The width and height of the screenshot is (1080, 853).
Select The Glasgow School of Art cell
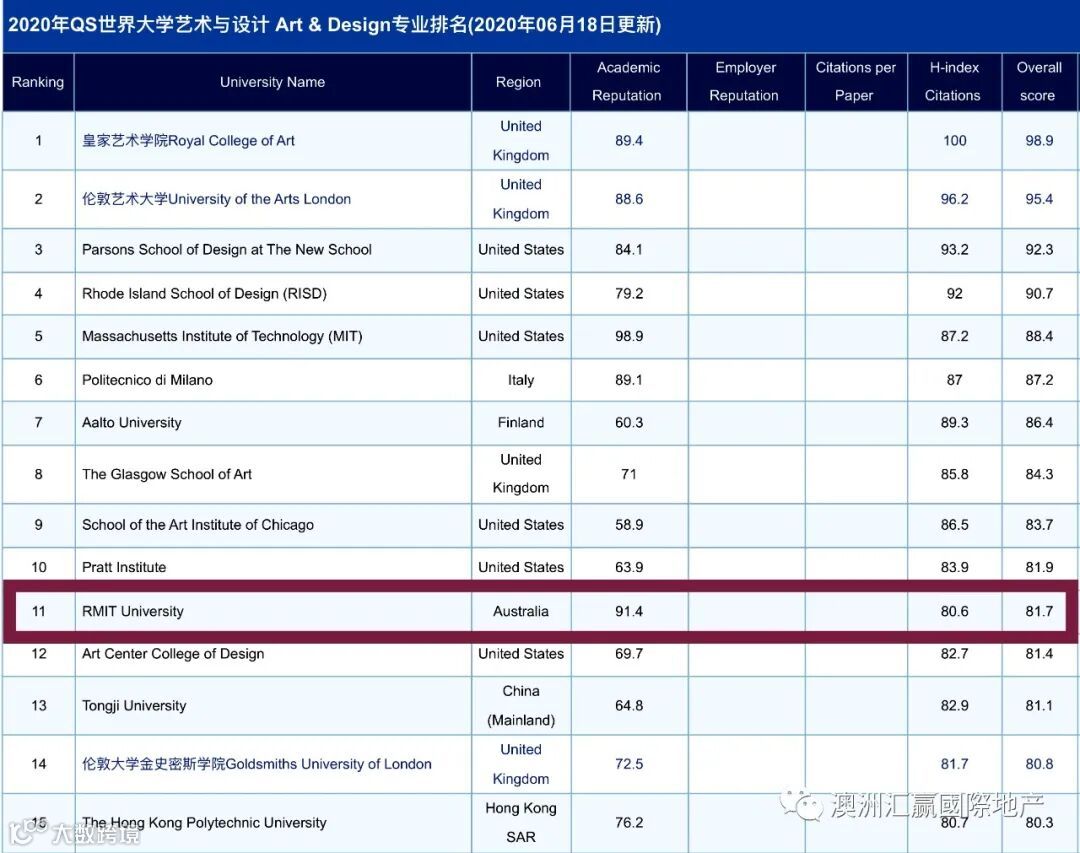[x=273, y=474]
